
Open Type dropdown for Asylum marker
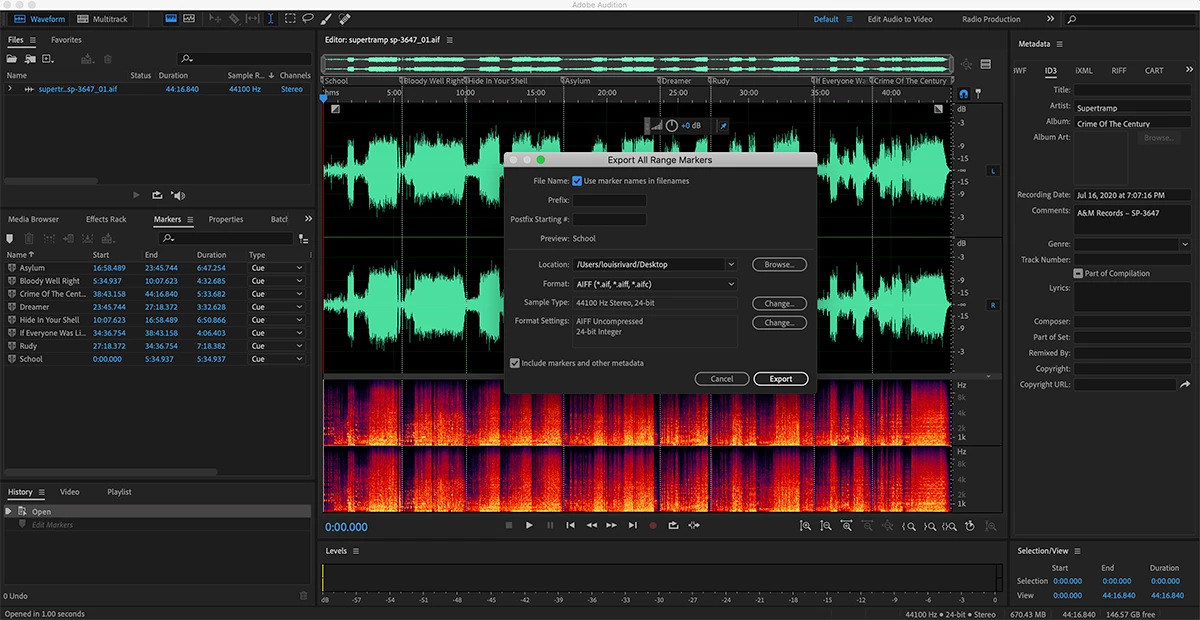[x=276, y=268]
